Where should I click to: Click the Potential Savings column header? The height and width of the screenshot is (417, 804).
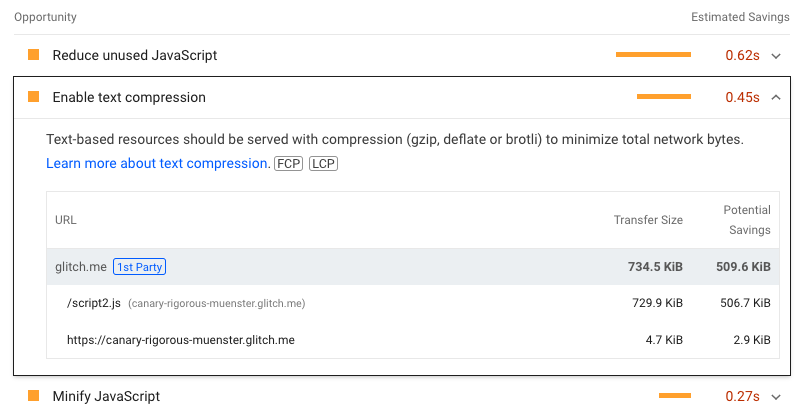746,220
